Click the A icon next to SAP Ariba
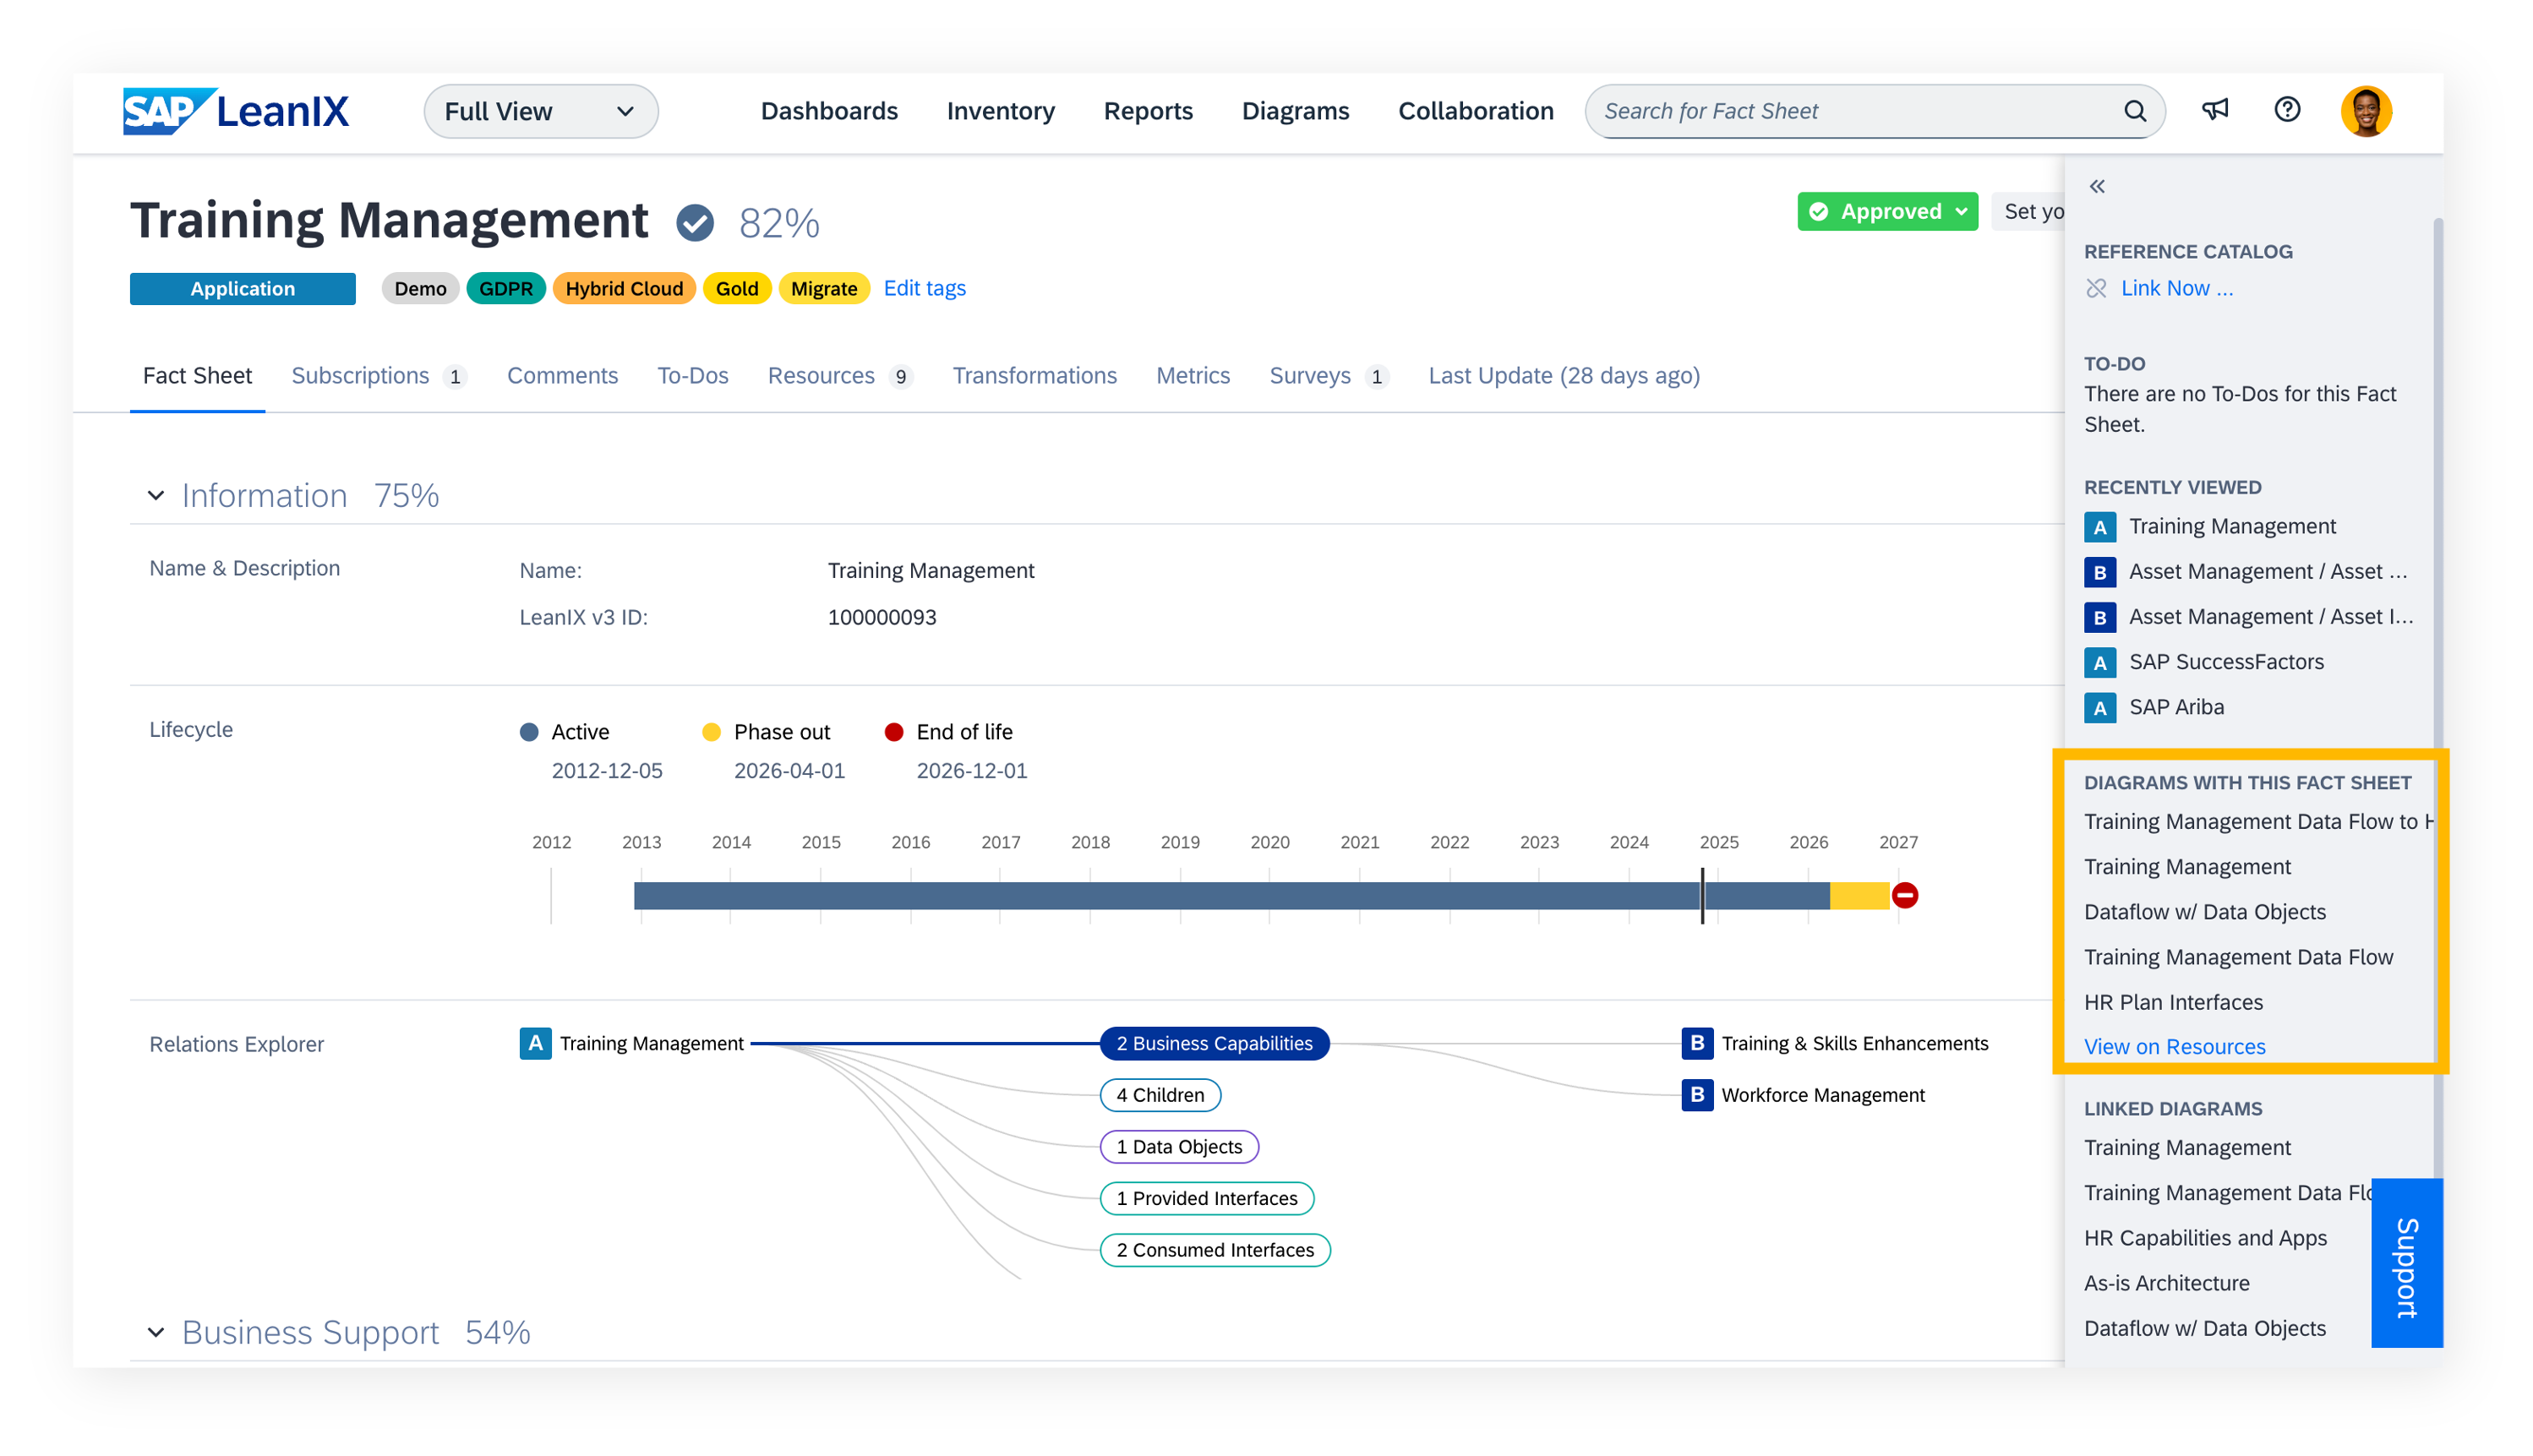This screenshot has width=2533, height=1456. coord(2099,707)
